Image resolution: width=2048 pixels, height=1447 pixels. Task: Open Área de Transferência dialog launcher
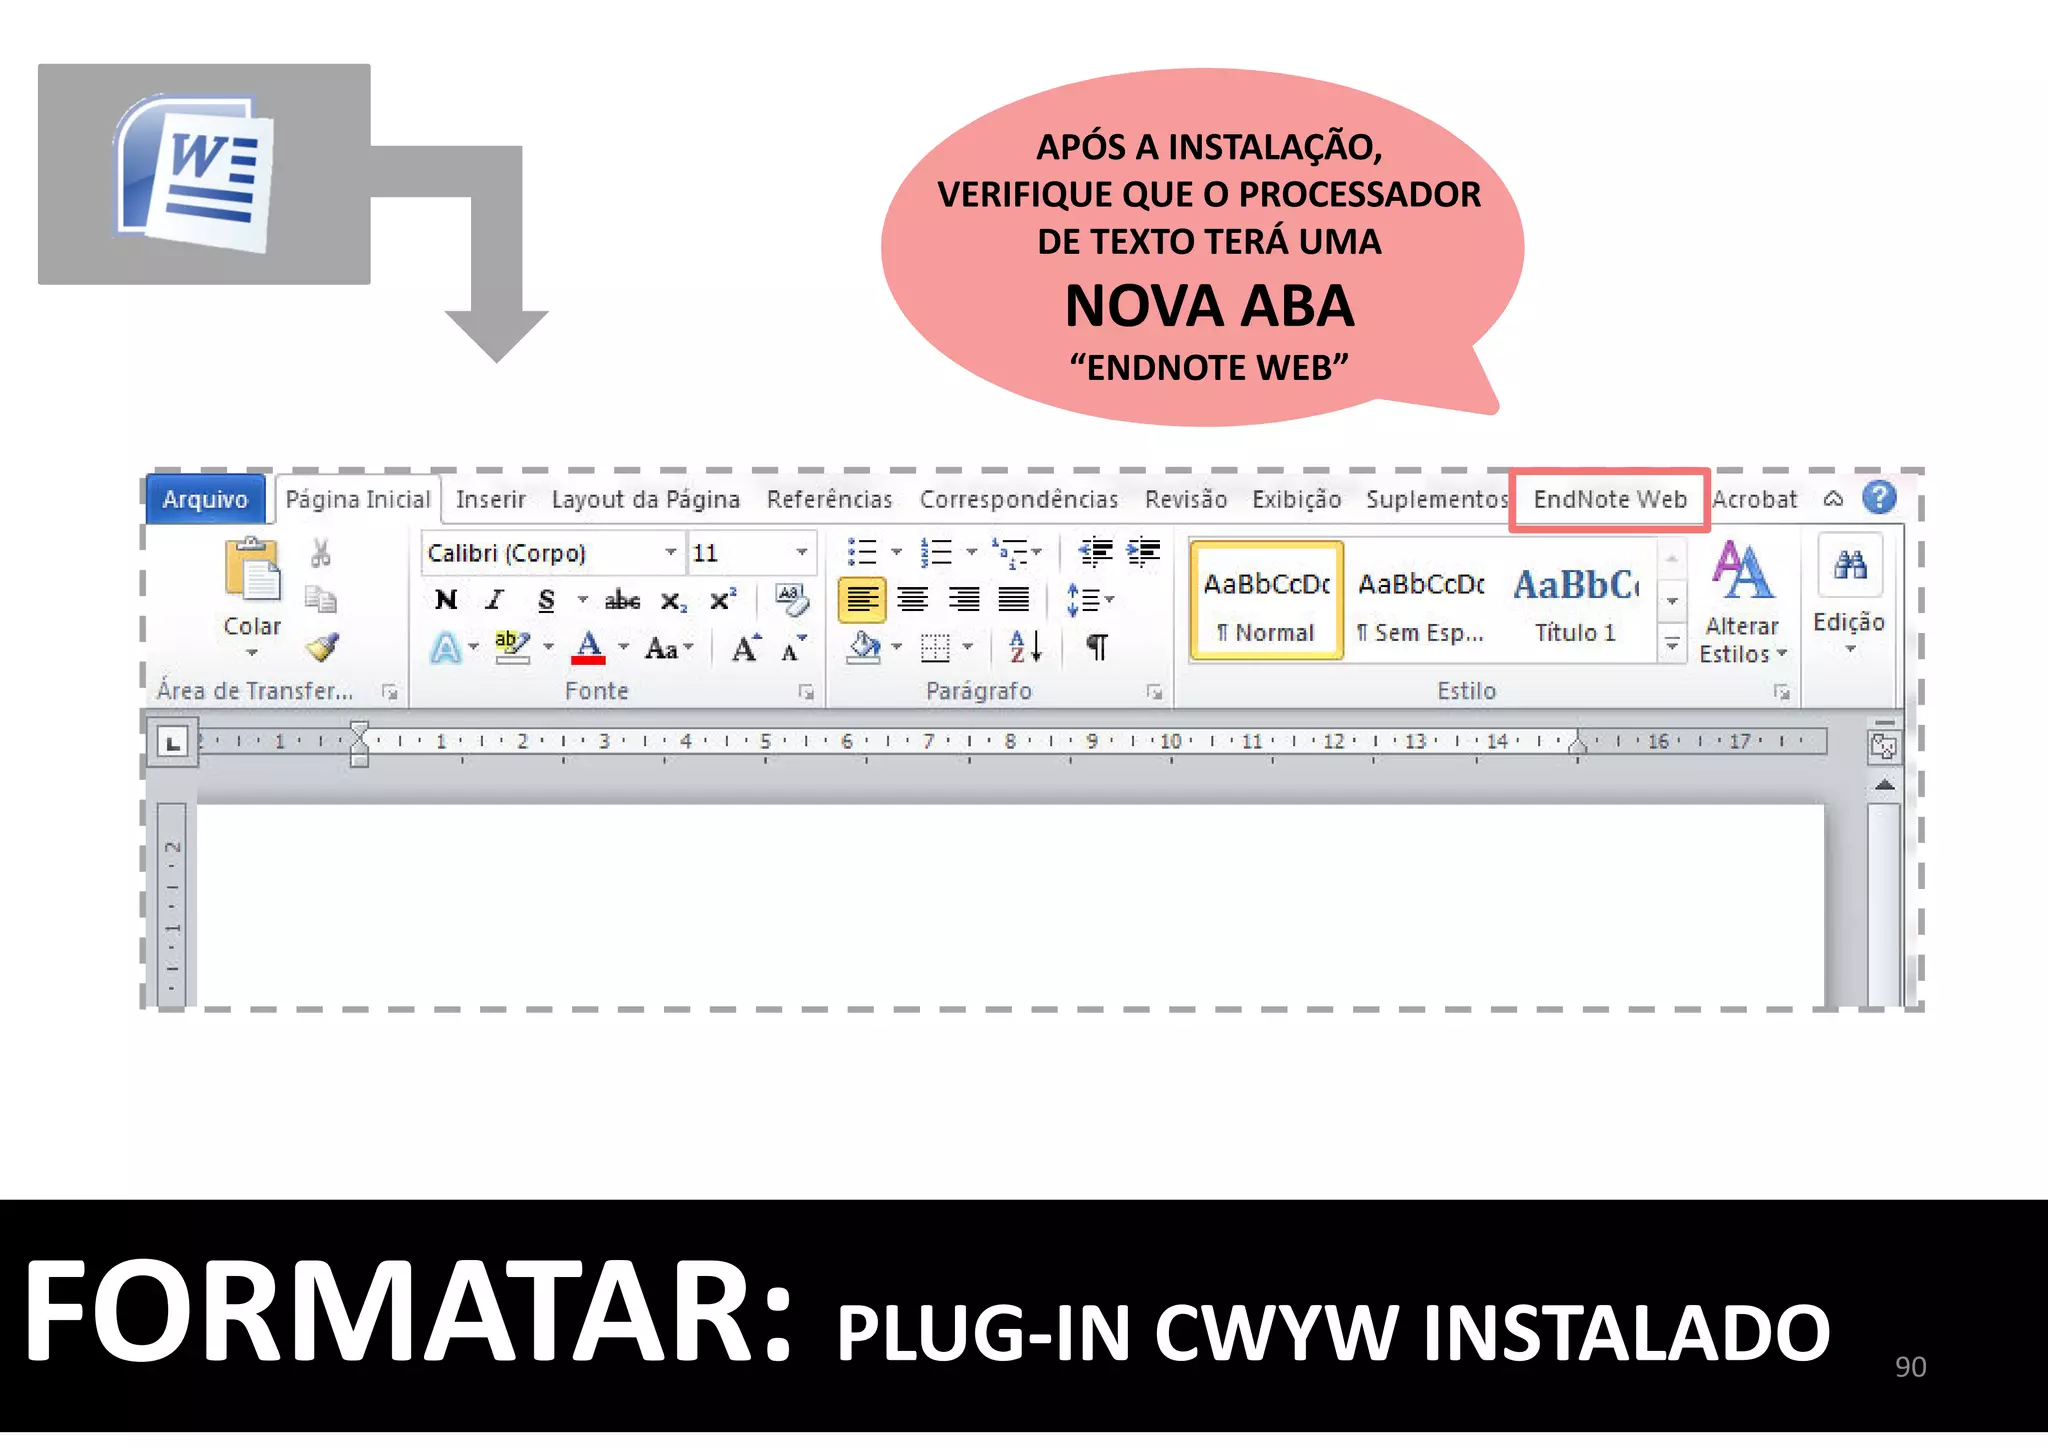point(390,692)
